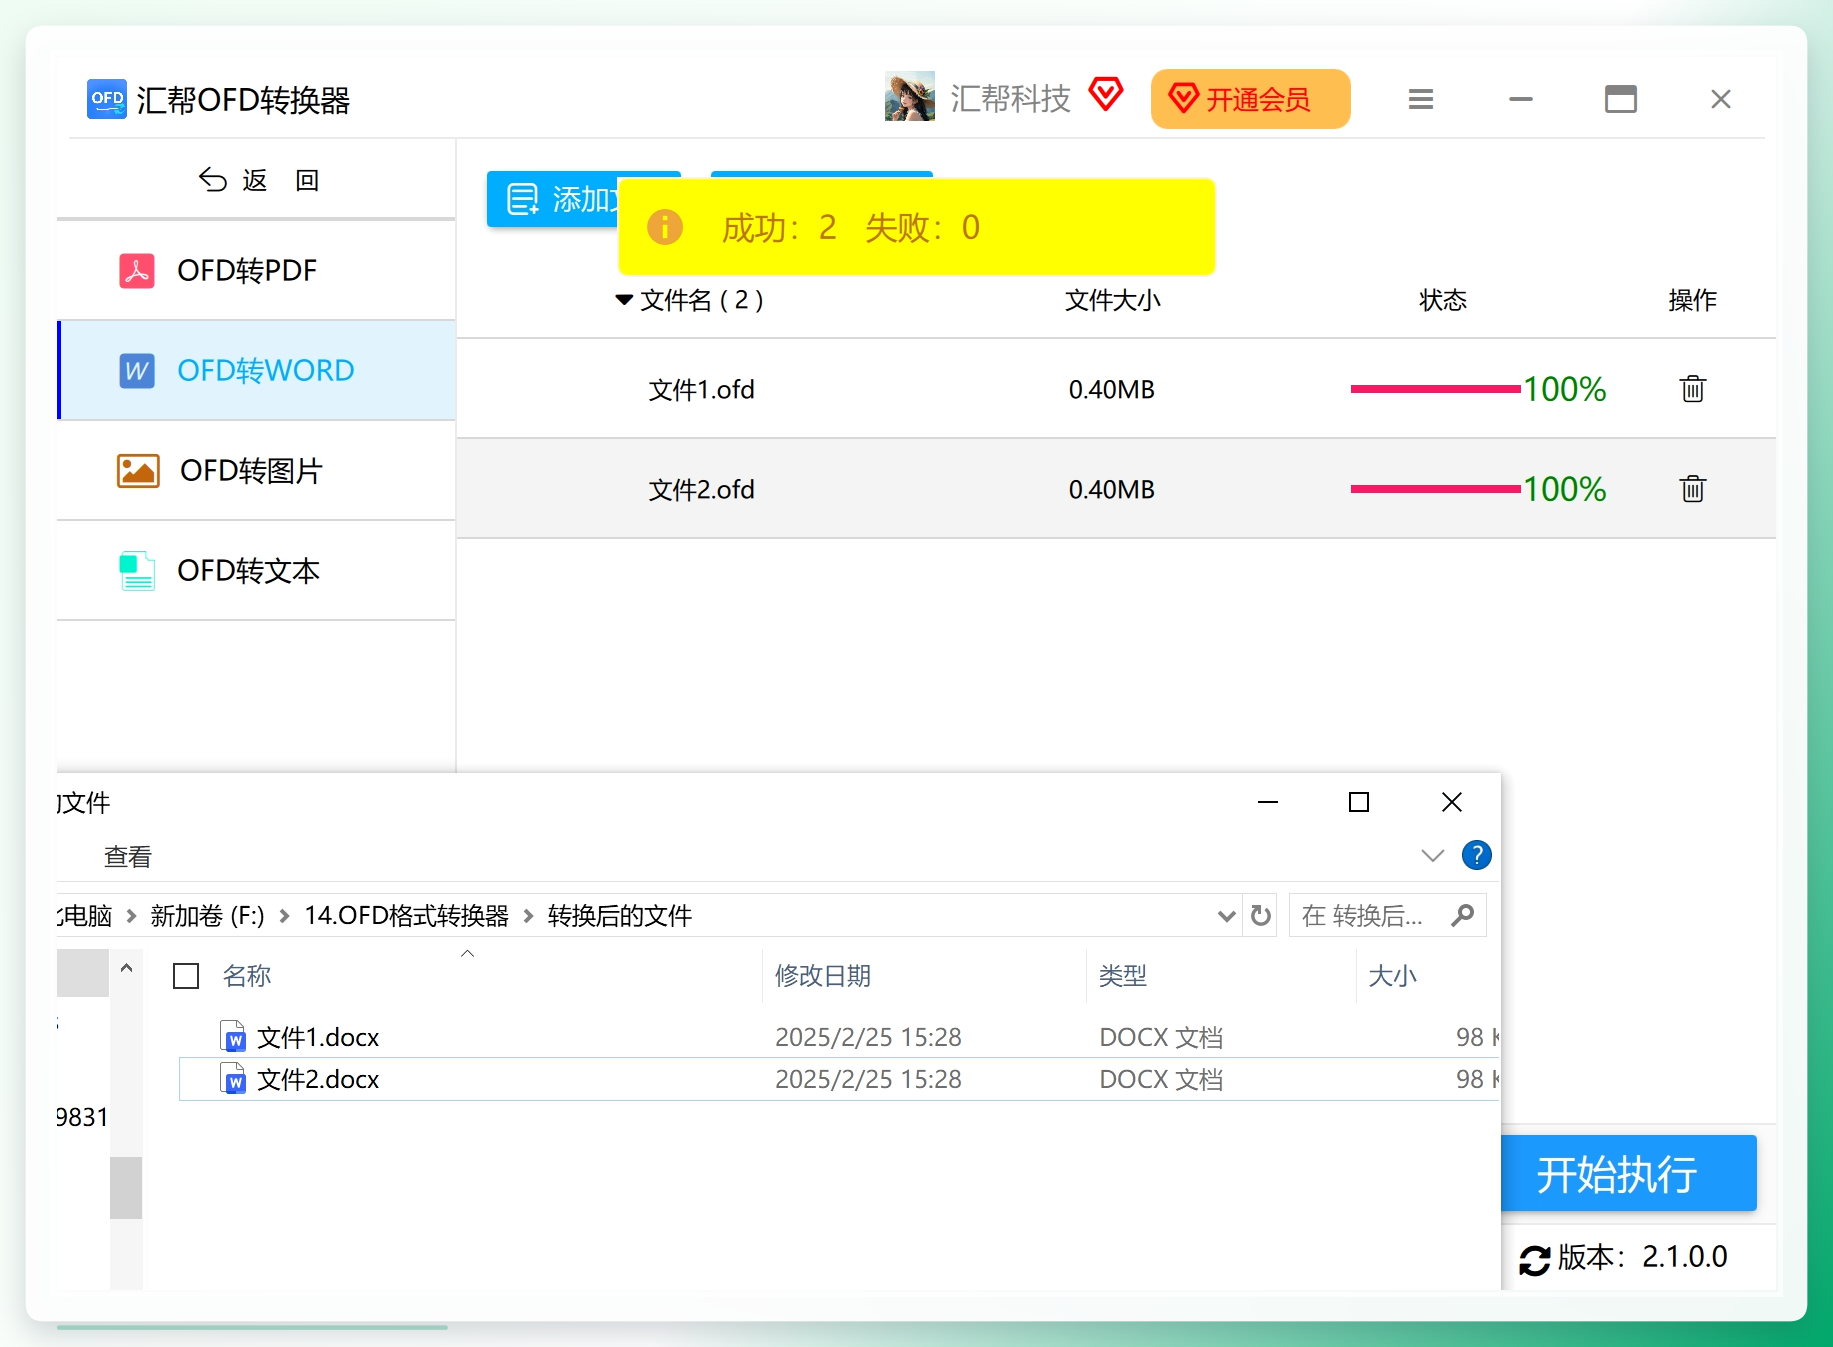Viewport: 1833px width, 1347px height.
Task: Click the navigation pane scrollbar thumb
Action: click(x=126, y=1188)
